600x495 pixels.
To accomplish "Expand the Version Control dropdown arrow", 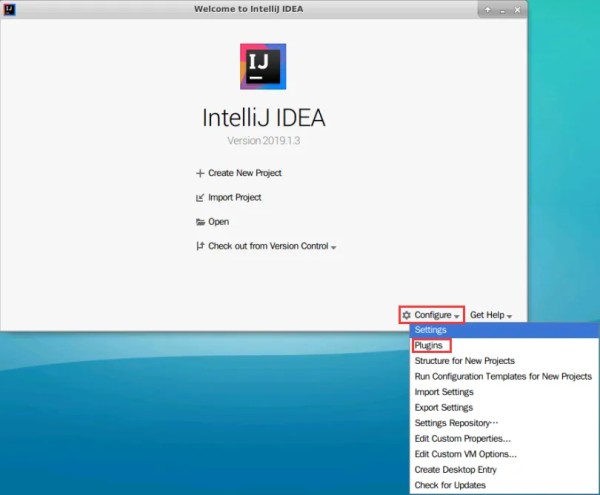I will click(333, 248).
